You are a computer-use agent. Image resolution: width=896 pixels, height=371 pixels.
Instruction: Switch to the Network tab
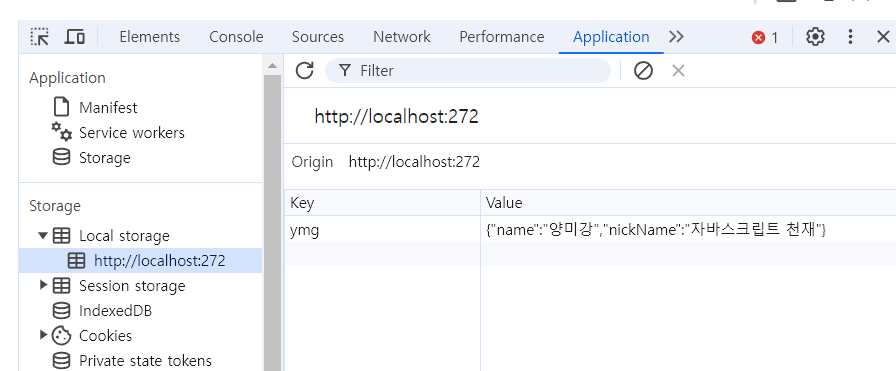402,37
